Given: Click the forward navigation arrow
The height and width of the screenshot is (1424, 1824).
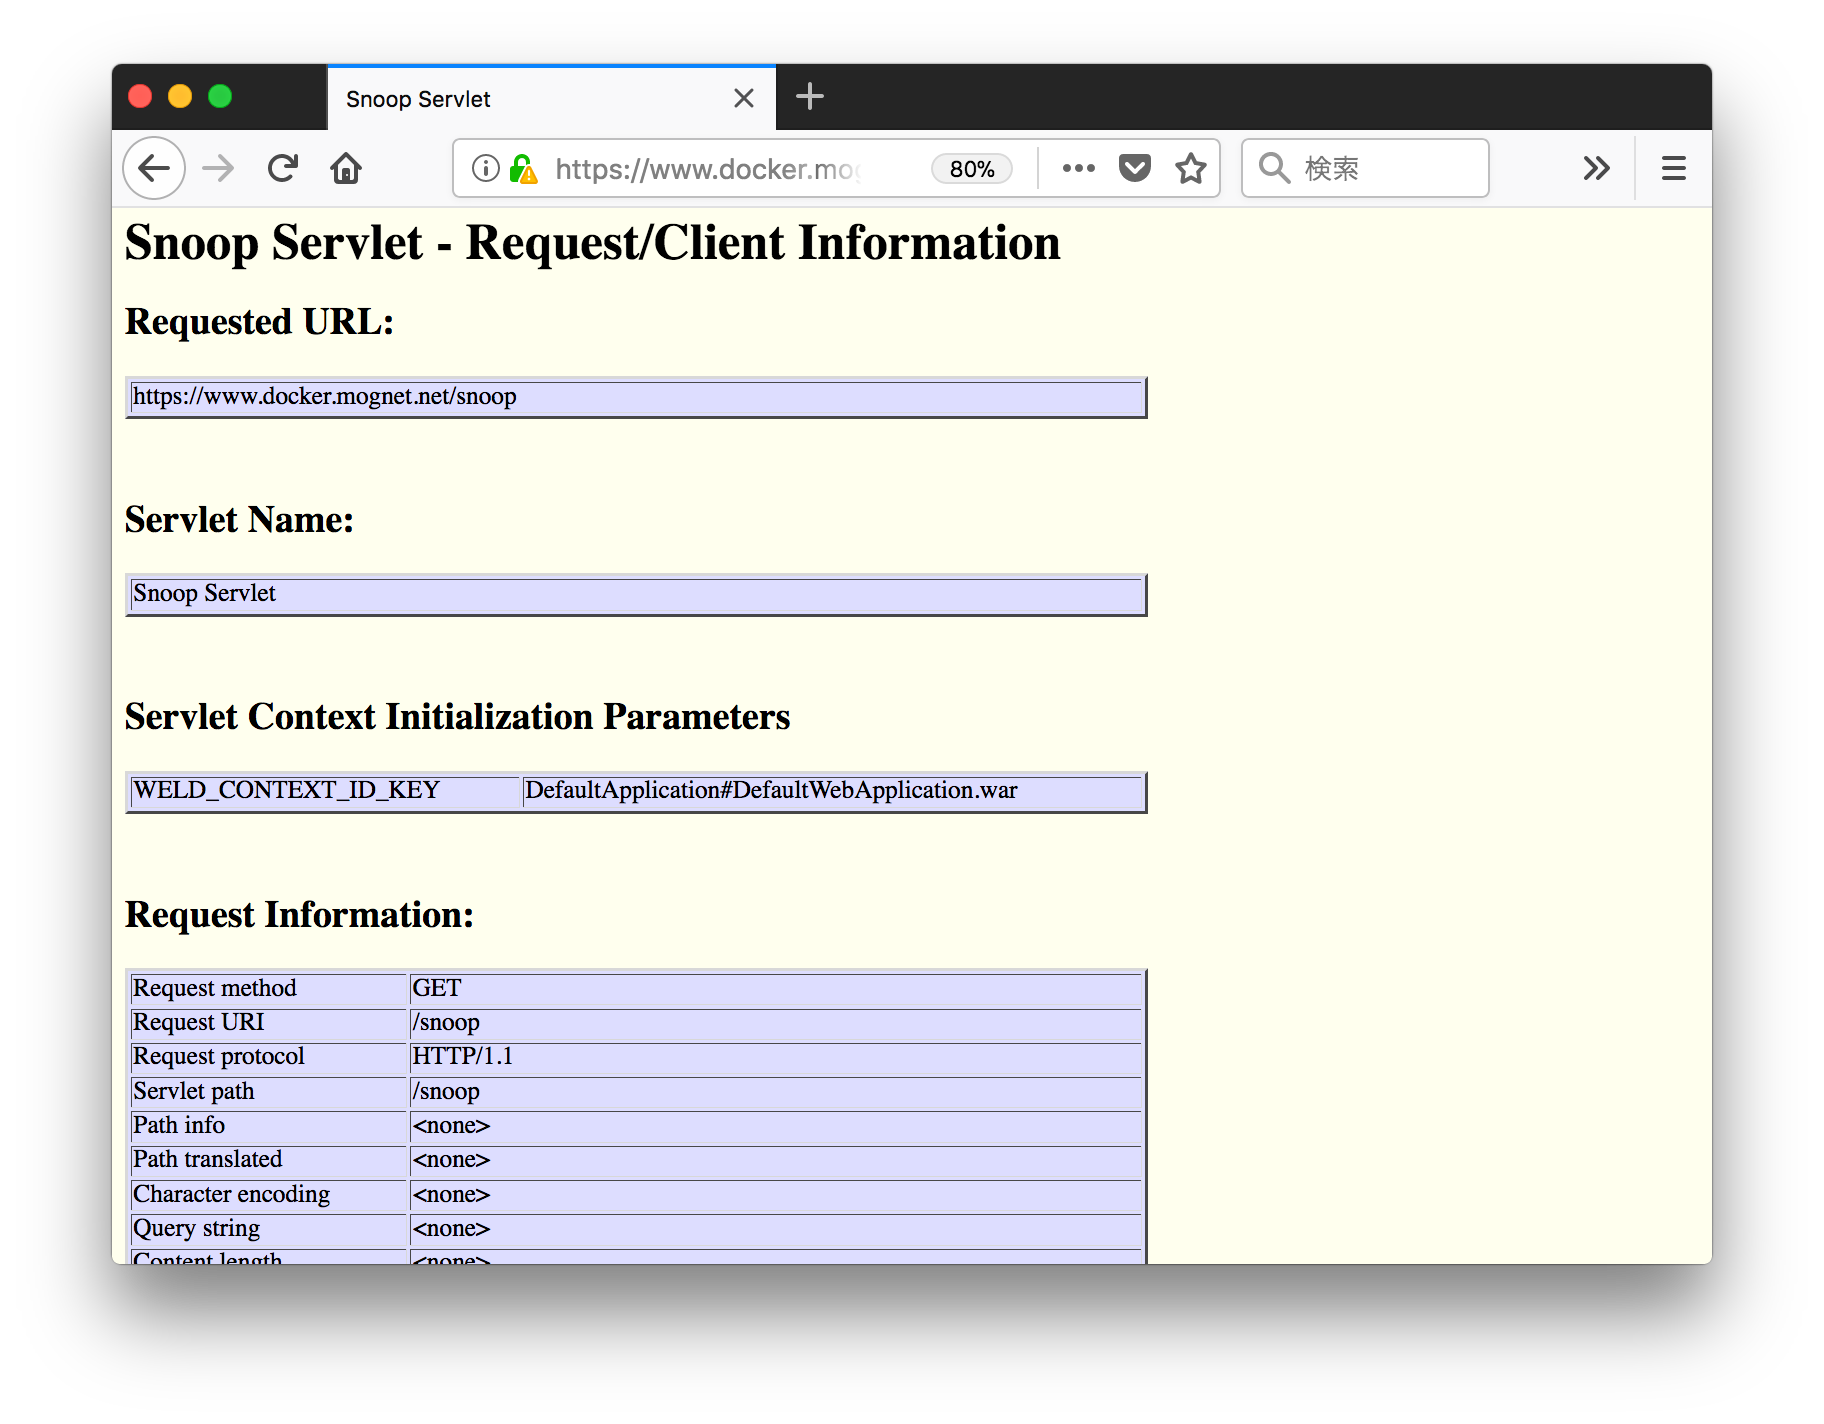Looking at the screenshot, I should click(217, 168).
